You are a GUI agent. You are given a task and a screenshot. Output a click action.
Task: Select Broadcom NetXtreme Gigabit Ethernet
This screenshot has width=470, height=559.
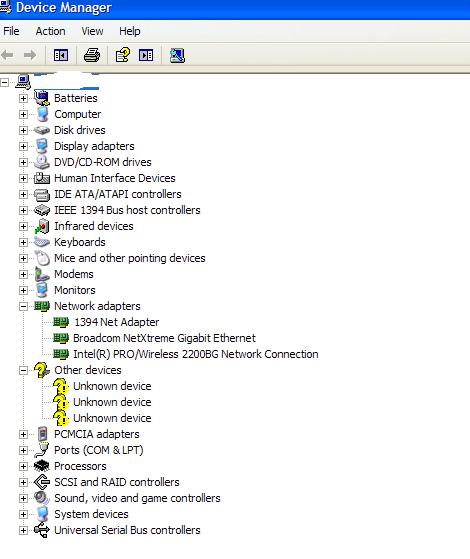pos(164,338)
